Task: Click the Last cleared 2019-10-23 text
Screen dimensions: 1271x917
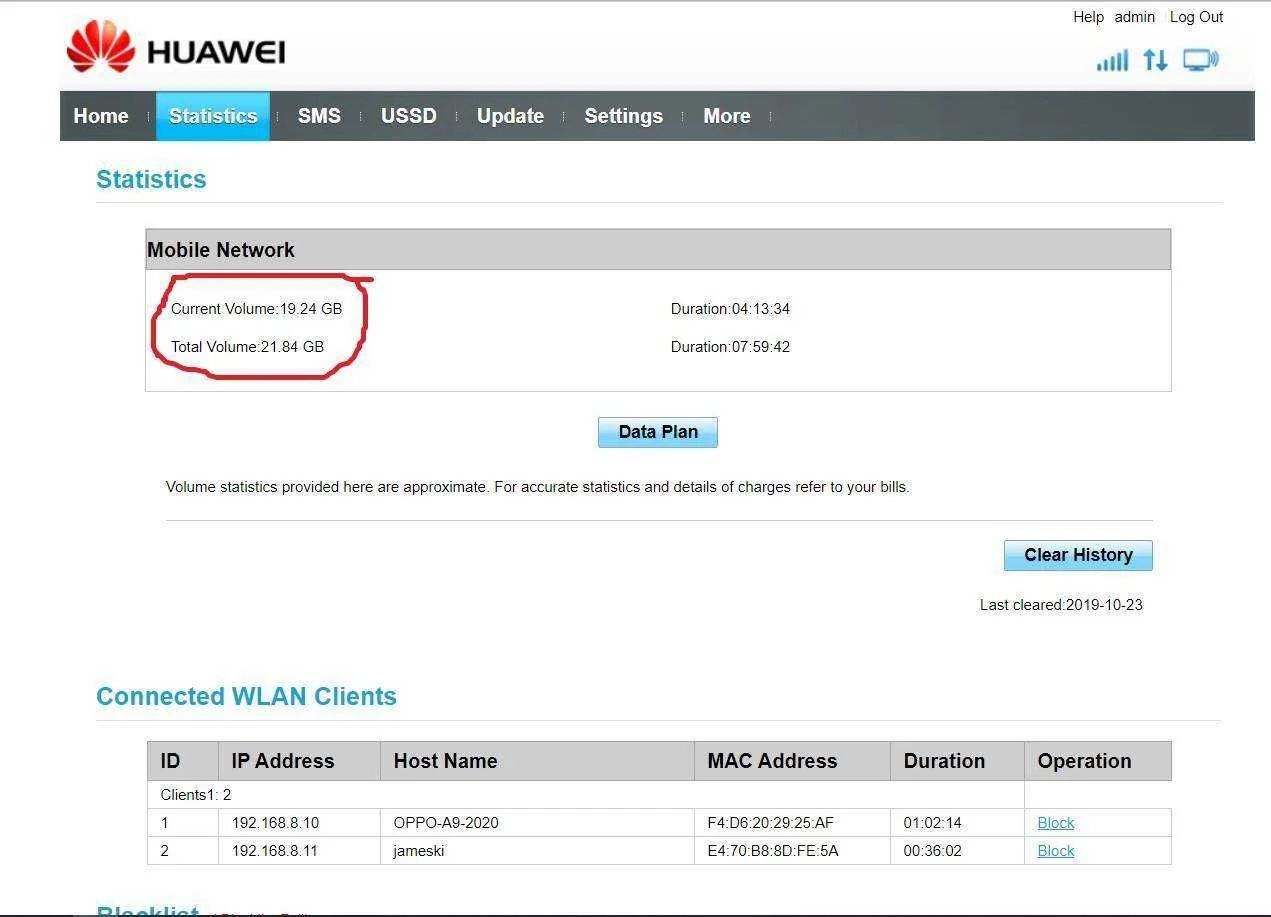Action: click(x=1061, y=605)
